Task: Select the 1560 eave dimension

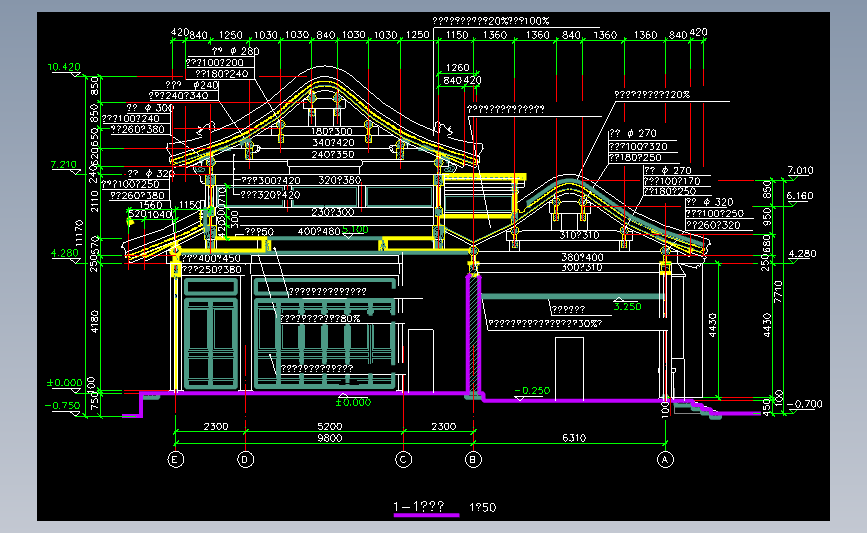Action: (150, 205)
